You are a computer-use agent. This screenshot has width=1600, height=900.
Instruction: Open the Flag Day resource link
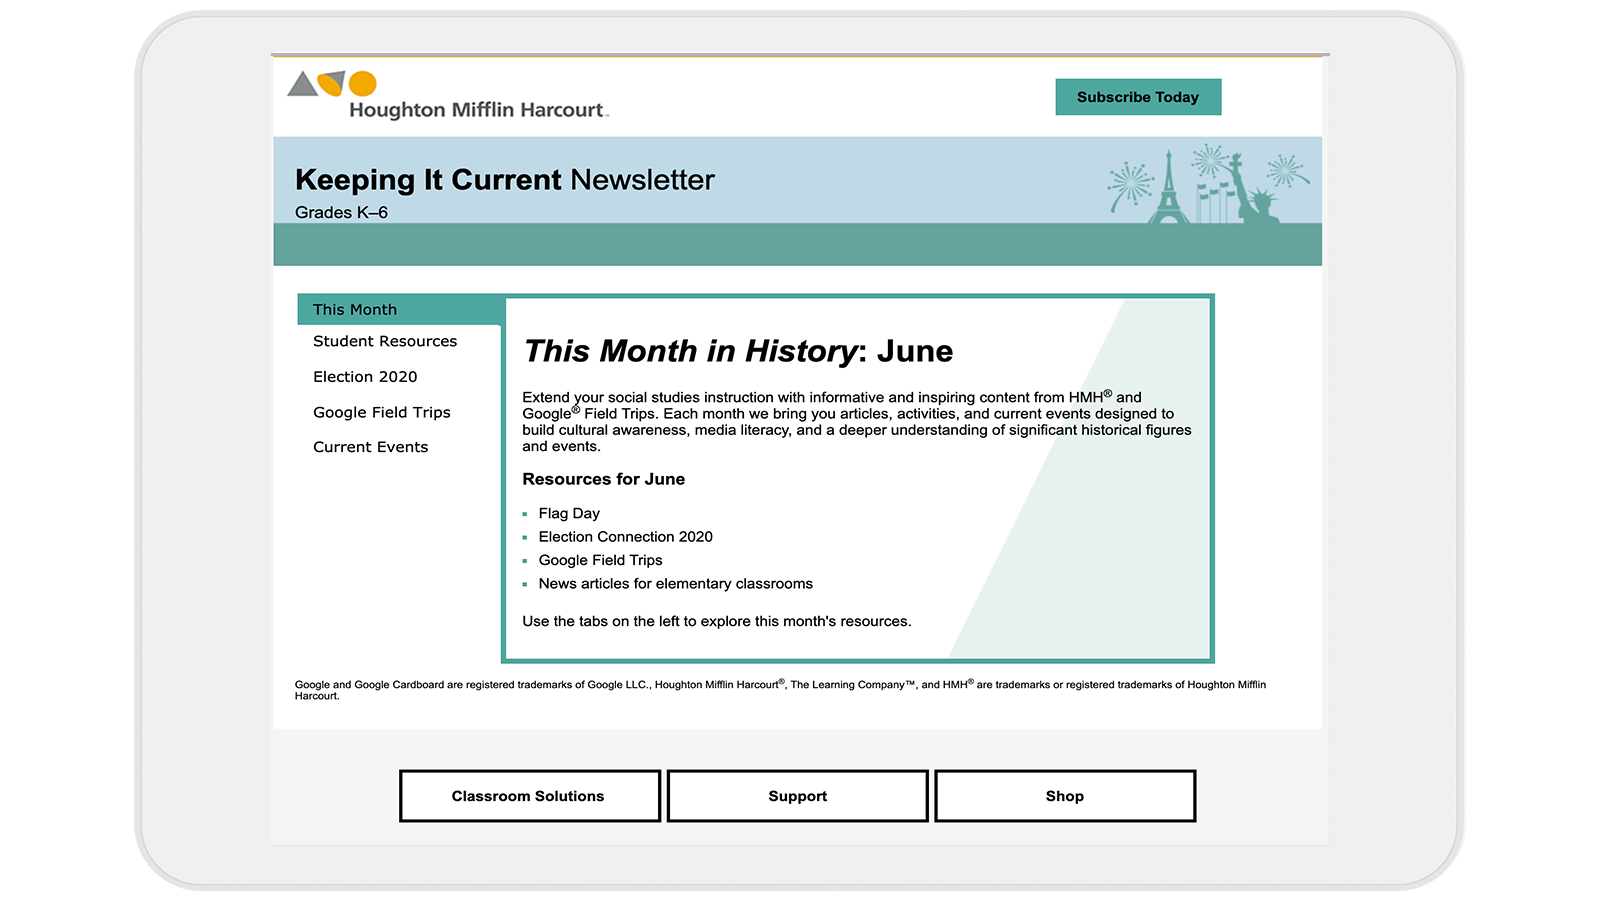tap(568, 513)
